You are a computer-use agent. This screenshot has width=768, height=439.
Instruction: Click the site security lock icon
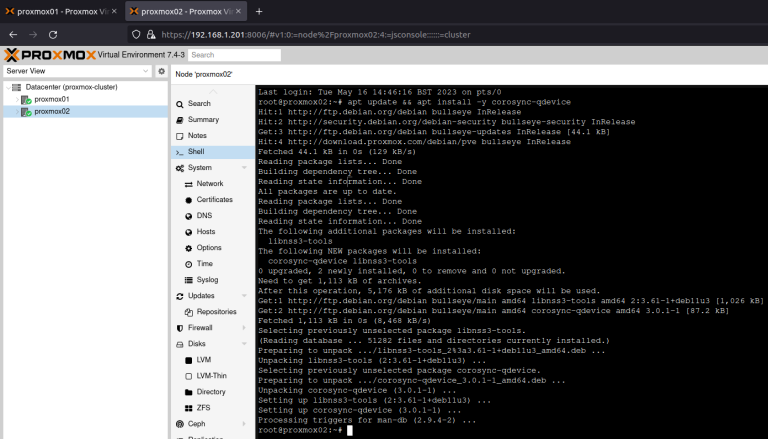(x=151, y=34)
